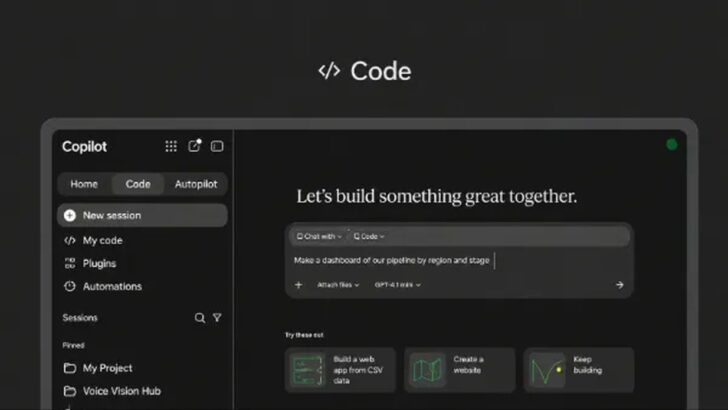Screen dimensions: 728x410
Task: Toggle the sidebar panel icon
Action: coord(217,146)
